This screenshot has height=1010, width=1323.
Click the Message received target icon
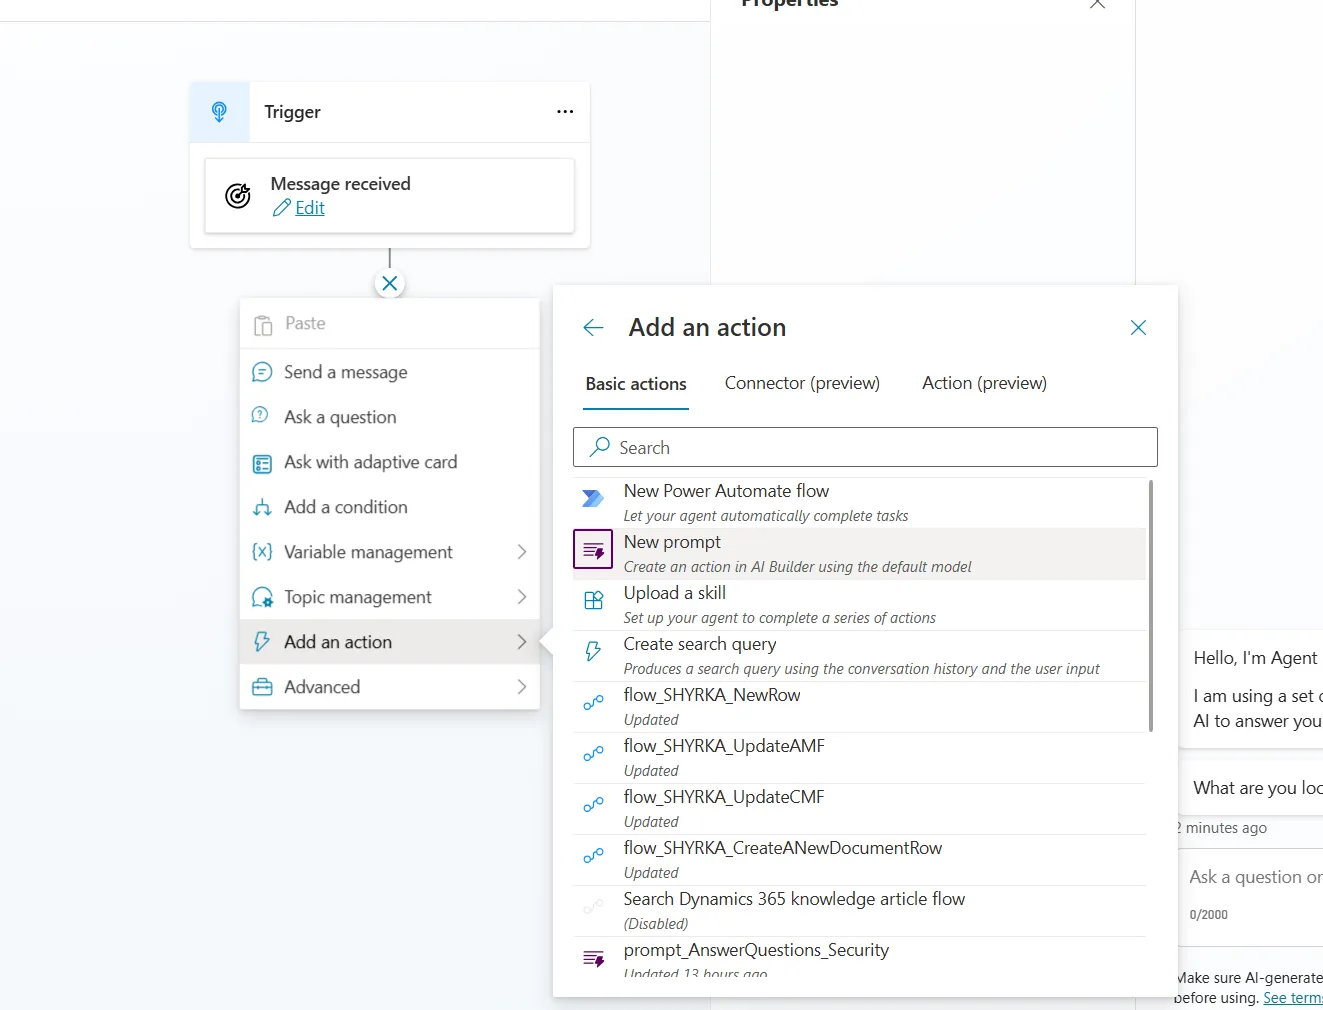[x=238, y=196]
